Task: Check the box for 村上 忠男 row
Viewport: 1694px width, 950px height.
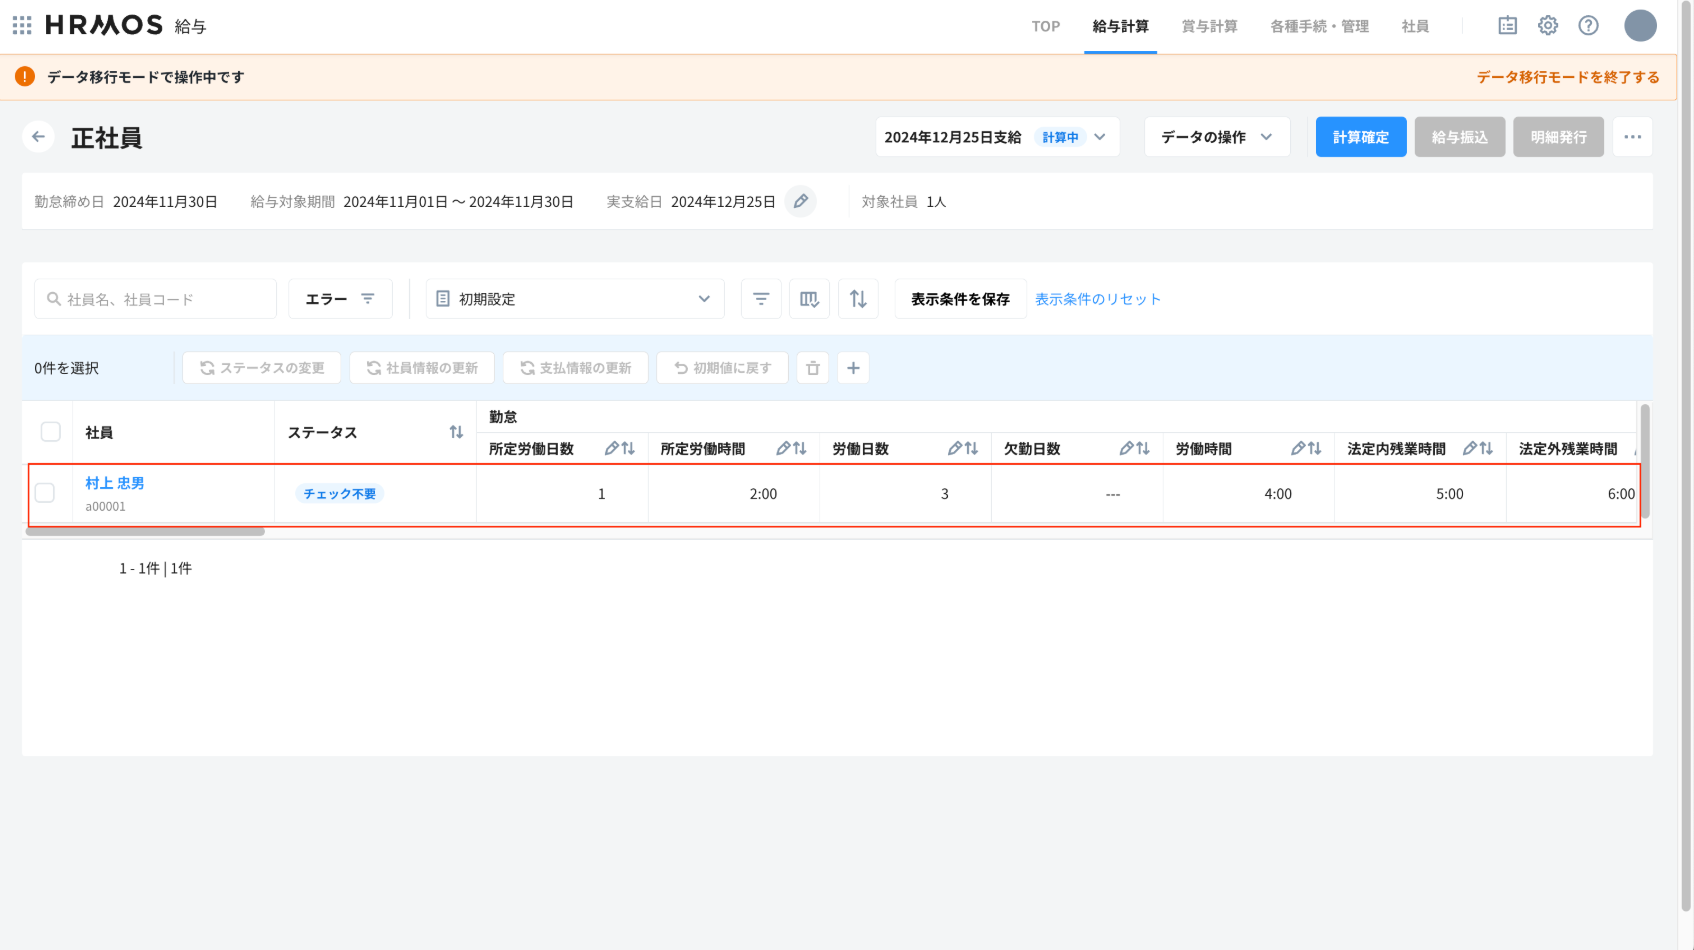Action: tap(45, 493)
